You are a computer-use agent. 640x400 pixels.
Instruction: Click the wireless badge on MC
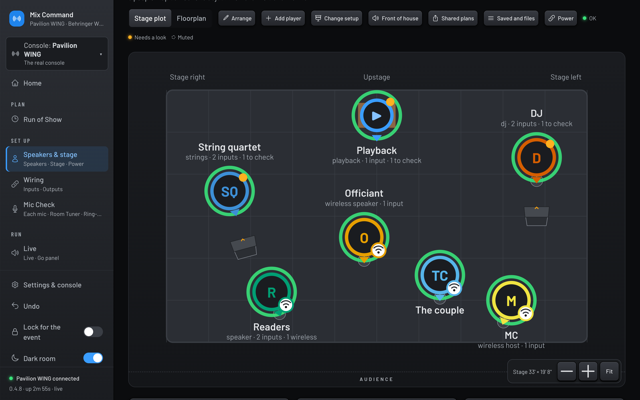coord(525,313)
